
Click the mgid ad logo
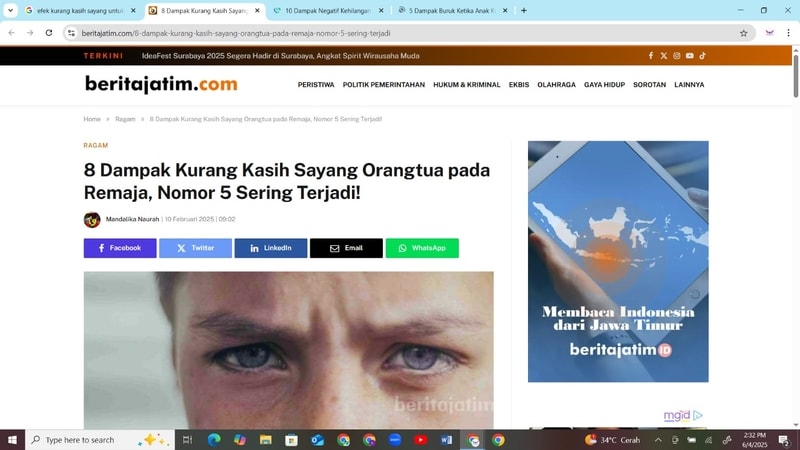(x=683, y=415)
